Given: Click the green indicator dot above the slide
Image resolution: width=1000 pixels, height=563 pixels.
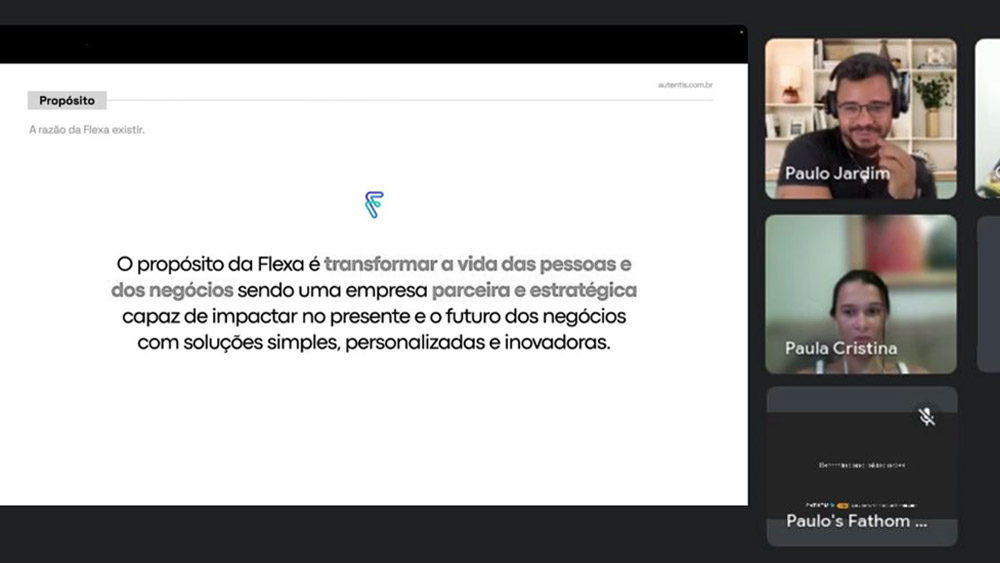Looking at the screenshot, I should coord(741,32).
